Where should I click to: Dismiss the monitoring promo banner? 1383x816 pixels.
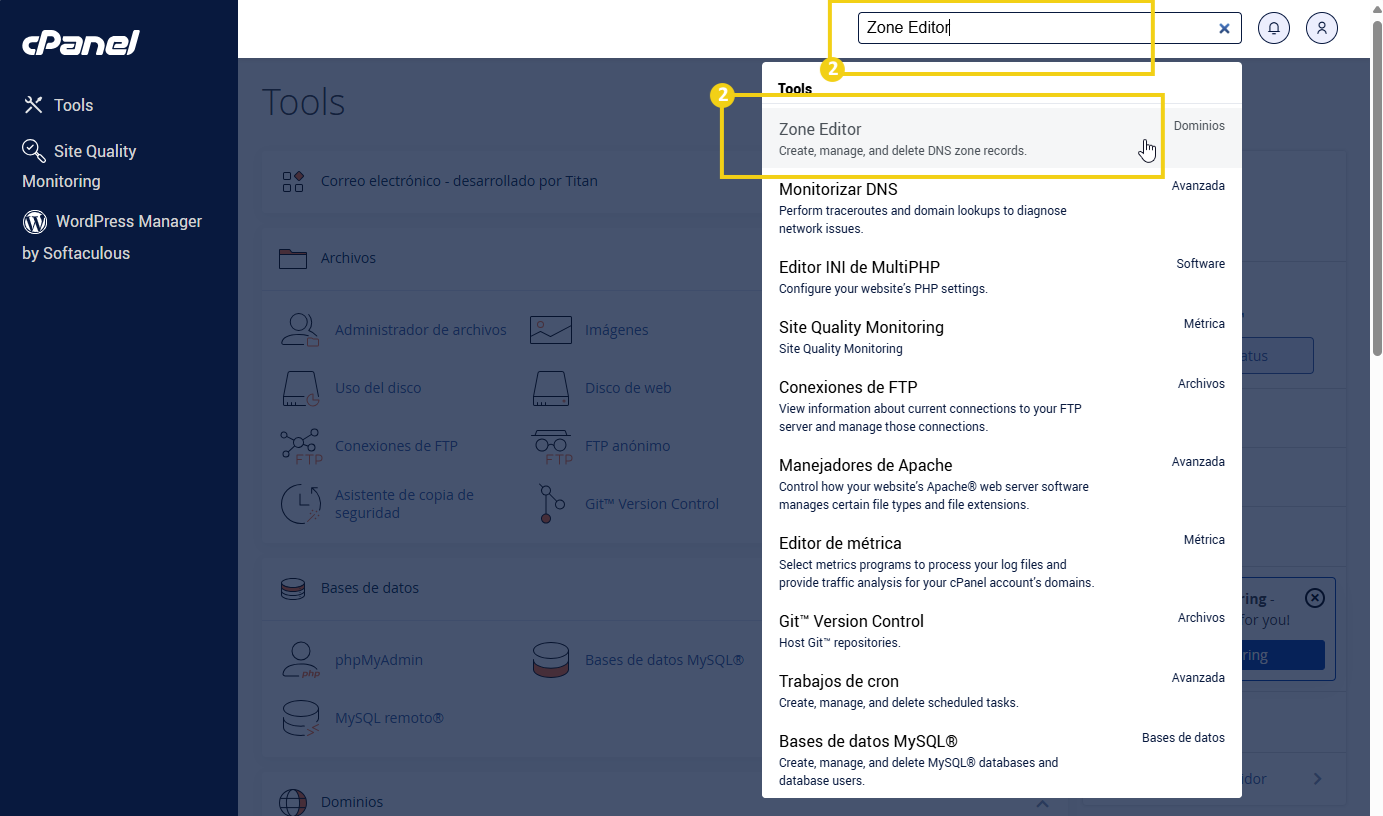(x=1315, y=598)
